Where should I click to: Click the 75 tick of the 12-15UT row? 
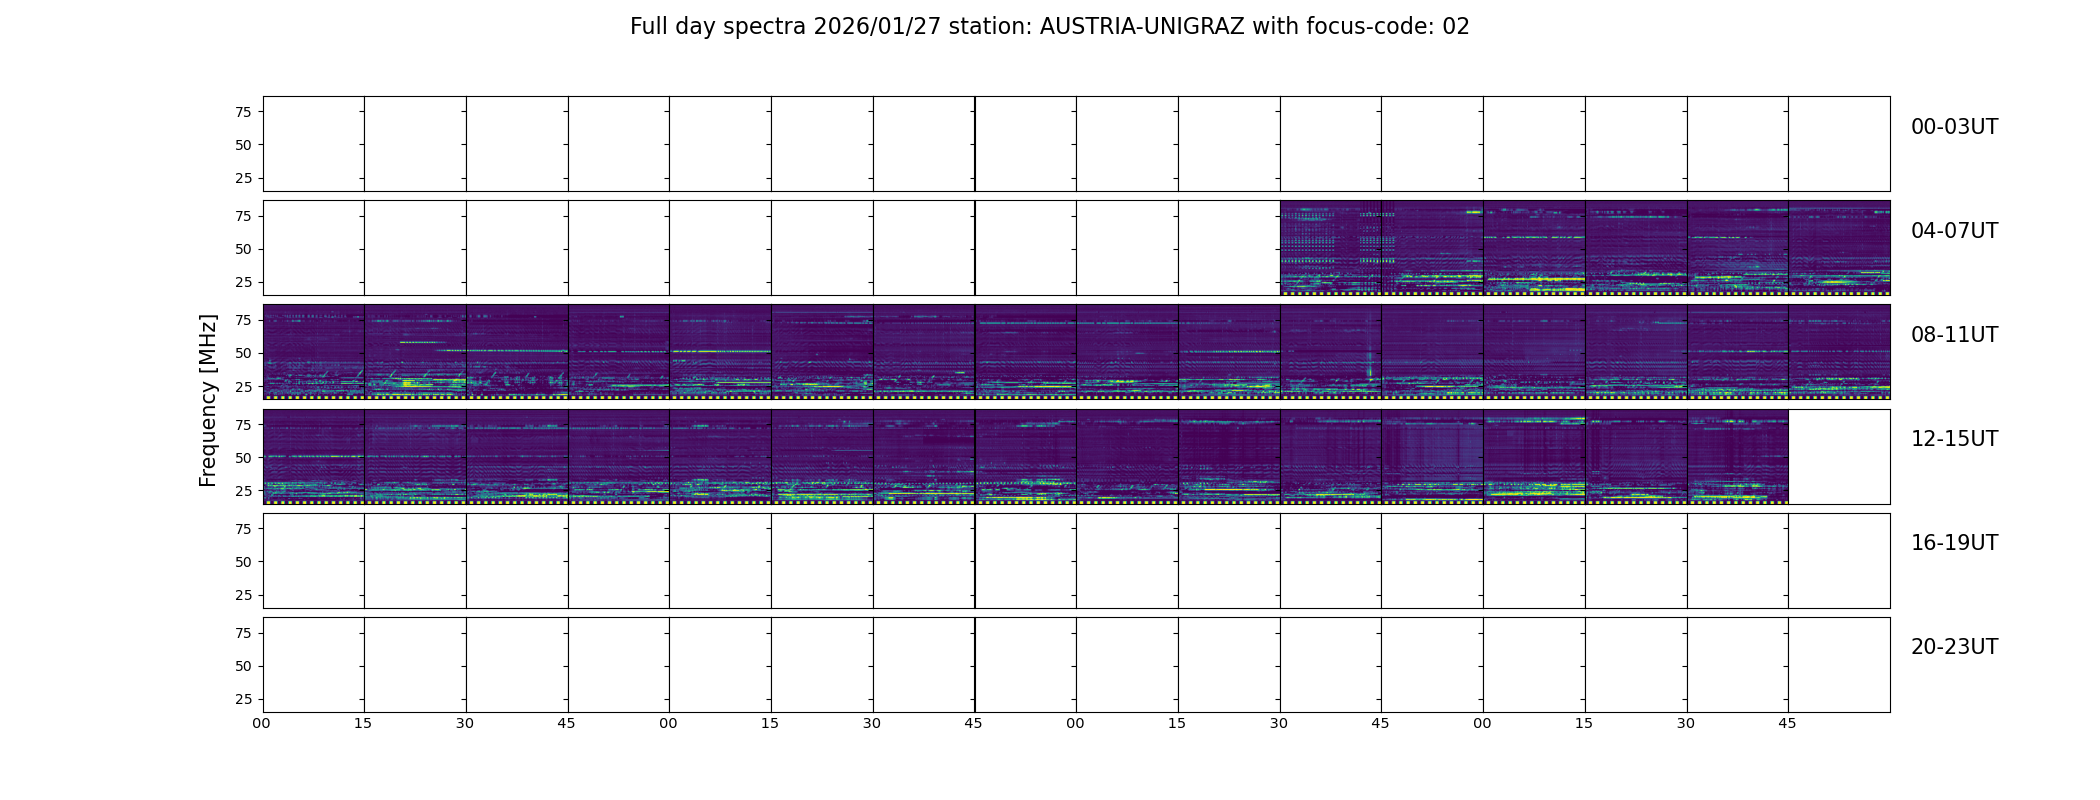point(243,425)
